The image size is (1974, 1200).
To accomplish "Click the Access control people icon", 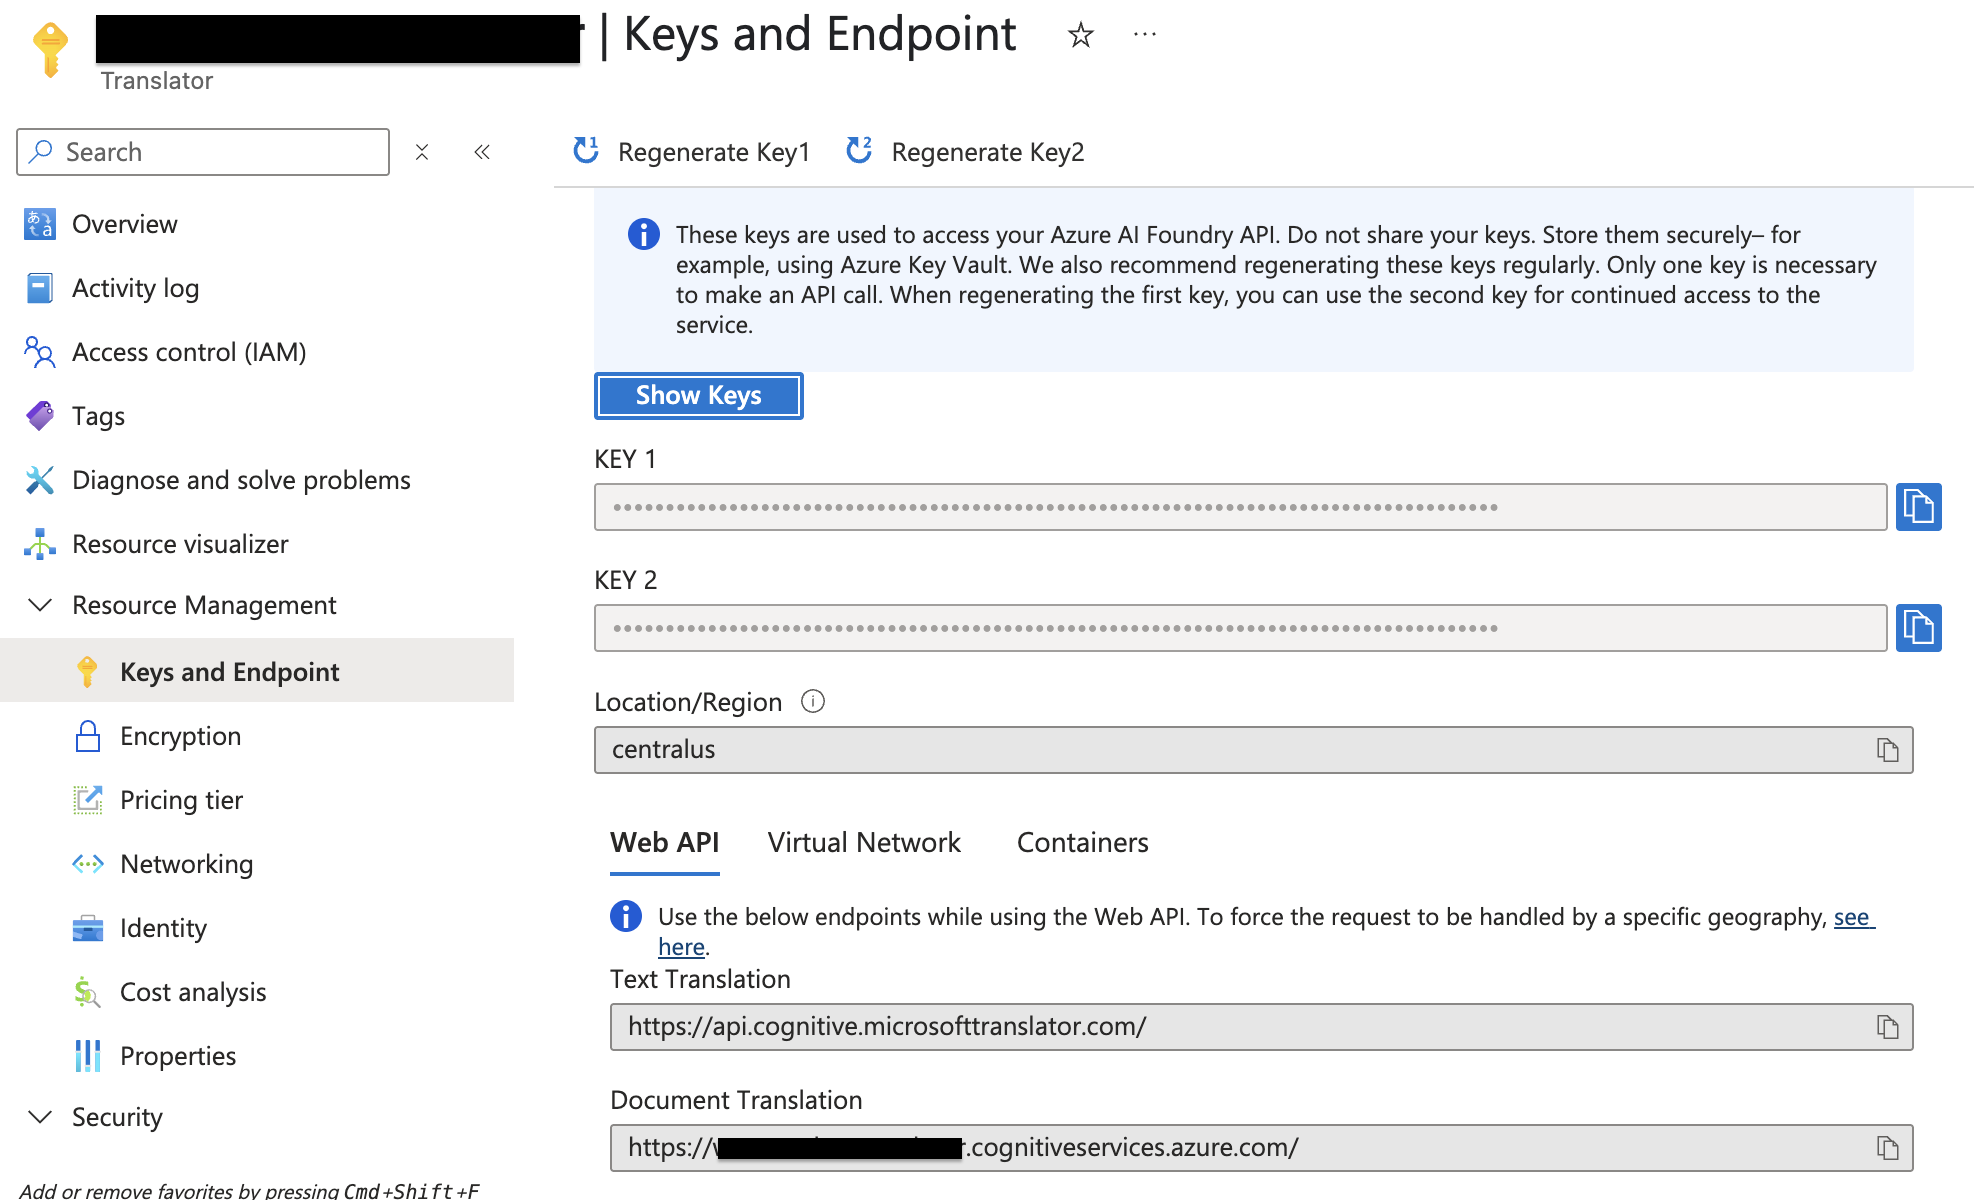I will (40, 352).
